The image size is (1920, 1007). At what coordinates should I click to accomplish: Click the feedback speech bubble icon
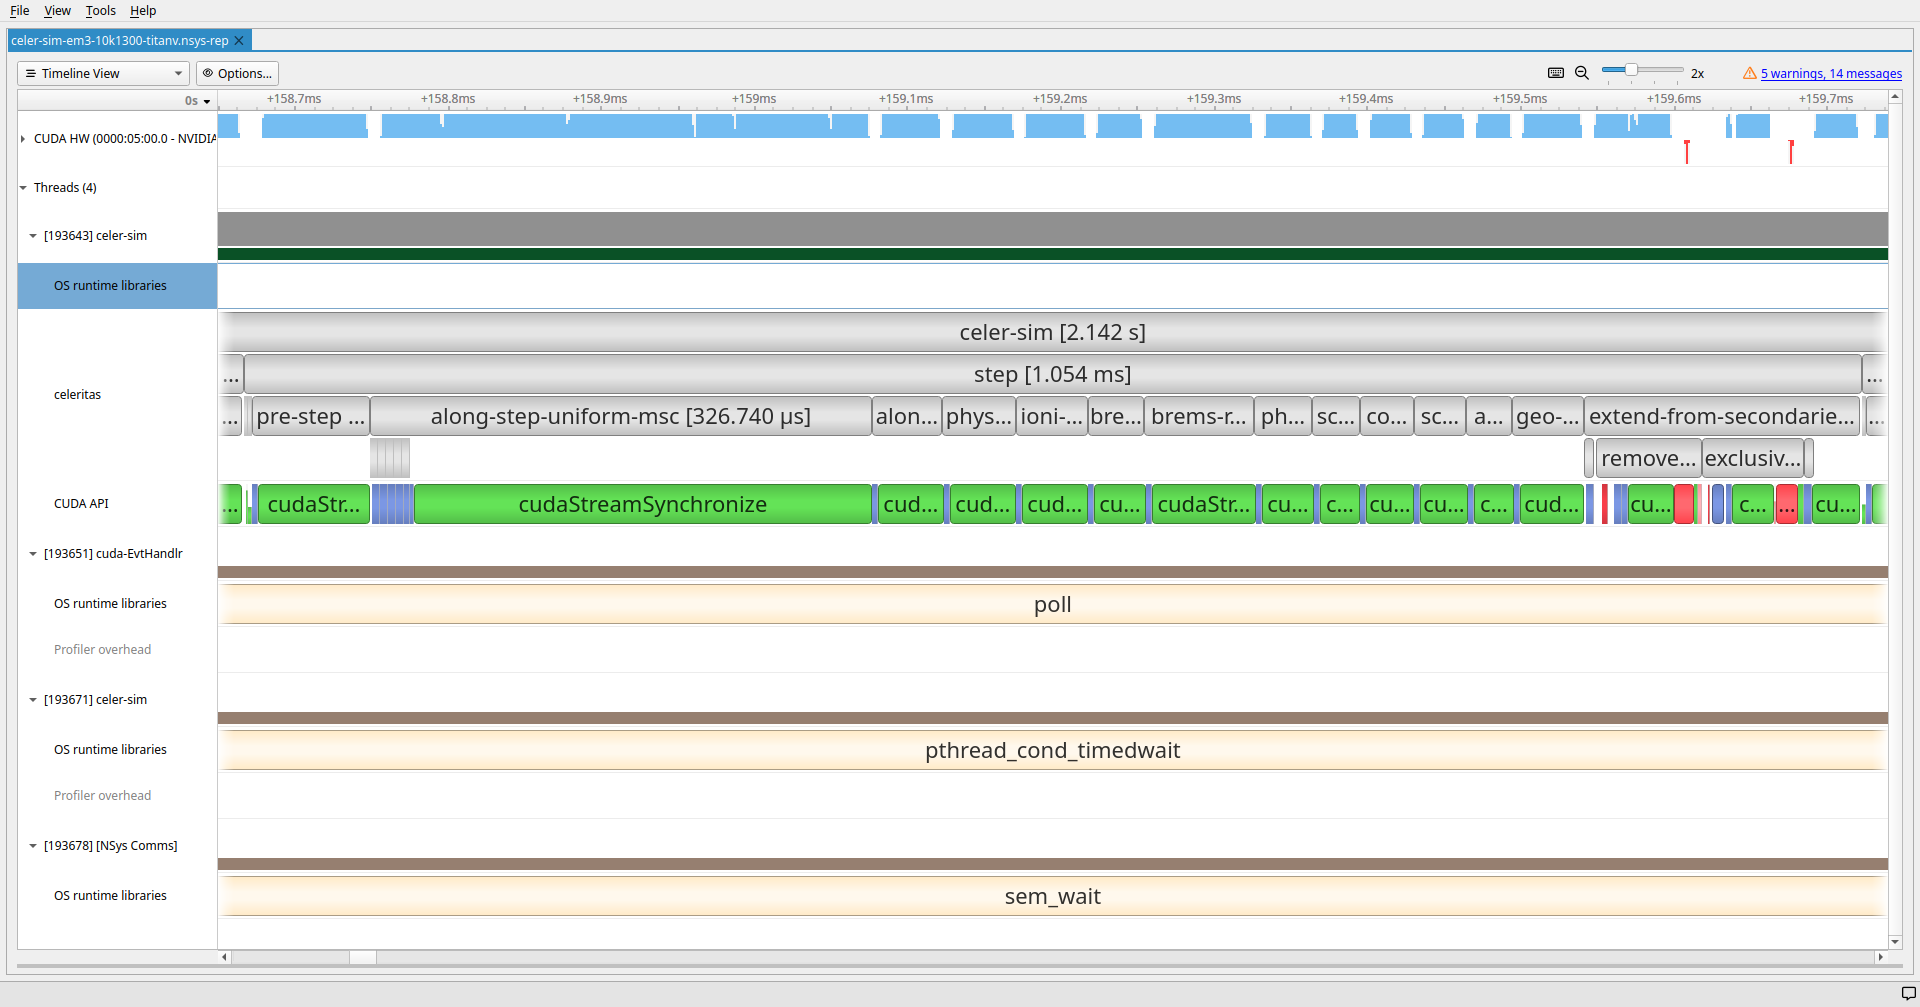coord(1908,993)
